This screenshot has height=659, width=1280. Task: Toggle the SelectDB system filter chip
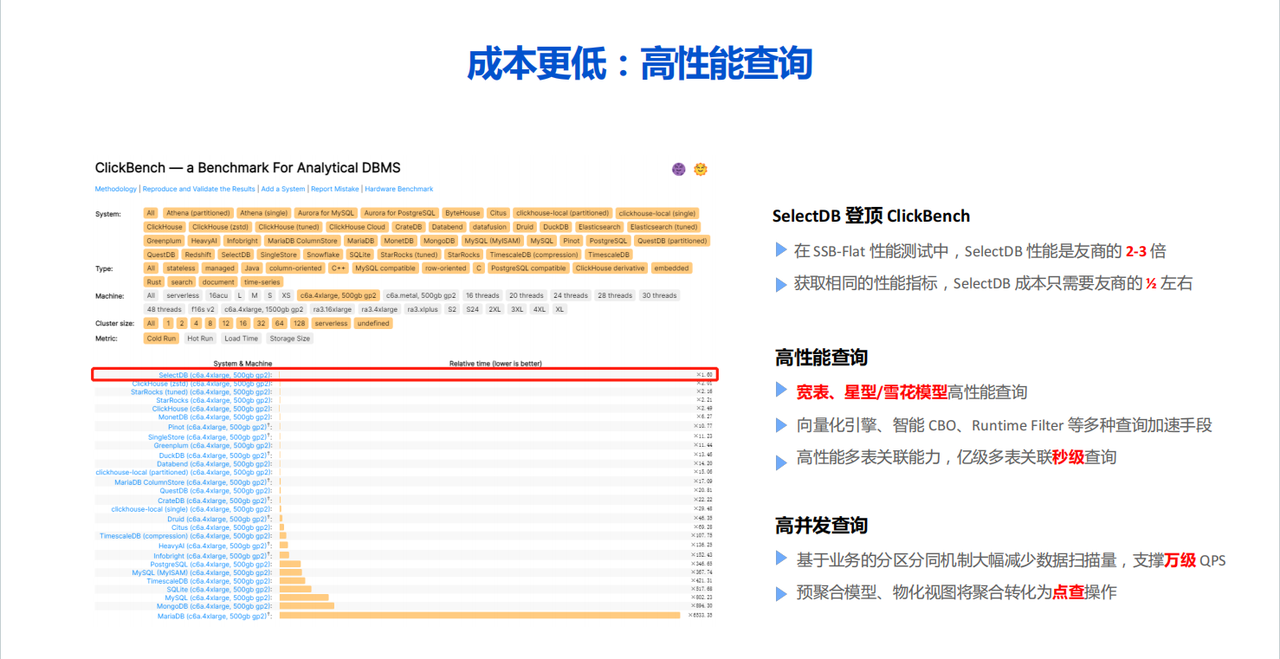tap(236, 255)
